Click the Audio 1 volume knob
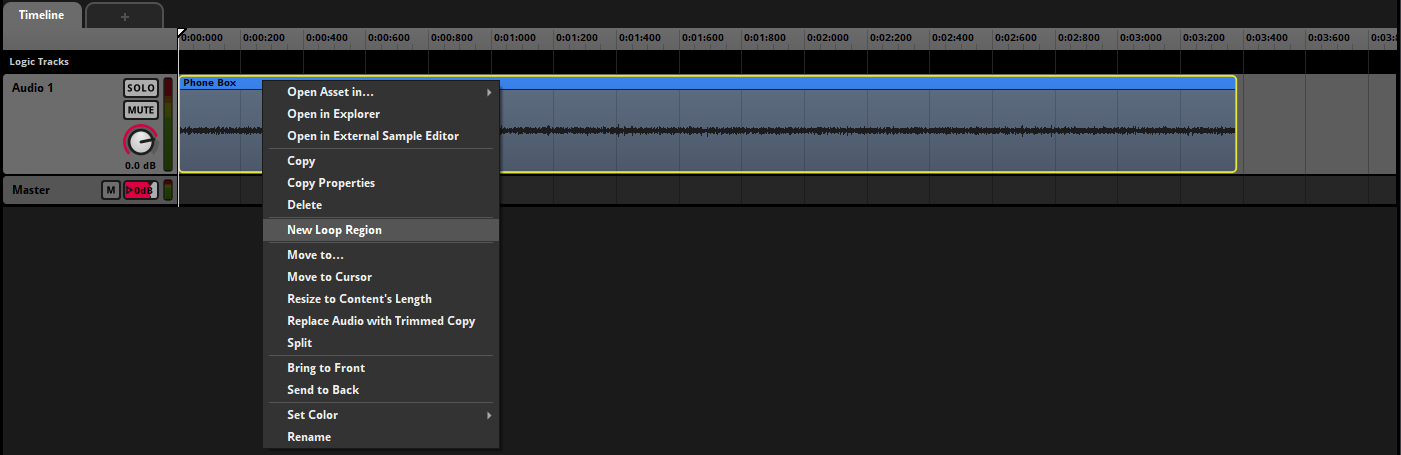Viewport: 1401px width, 455px height. [x=141, y=142]
